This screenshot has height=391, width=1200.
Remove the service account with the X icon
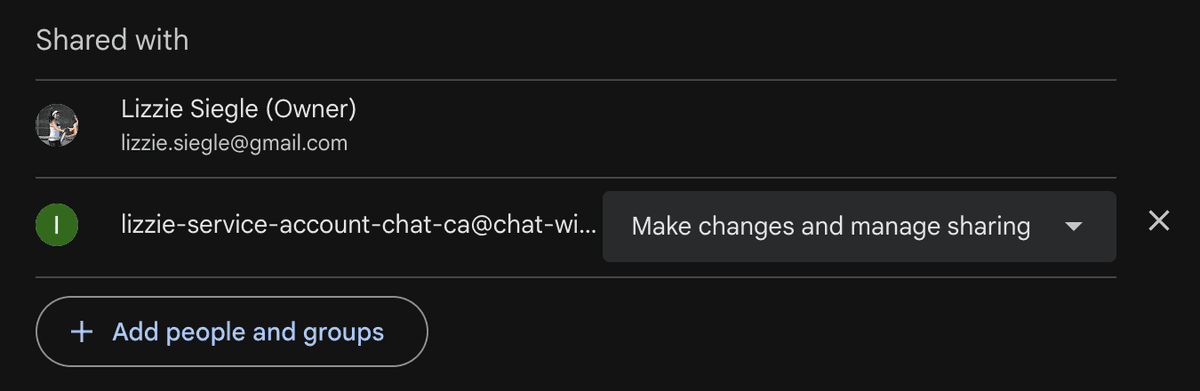[1159, 221]
